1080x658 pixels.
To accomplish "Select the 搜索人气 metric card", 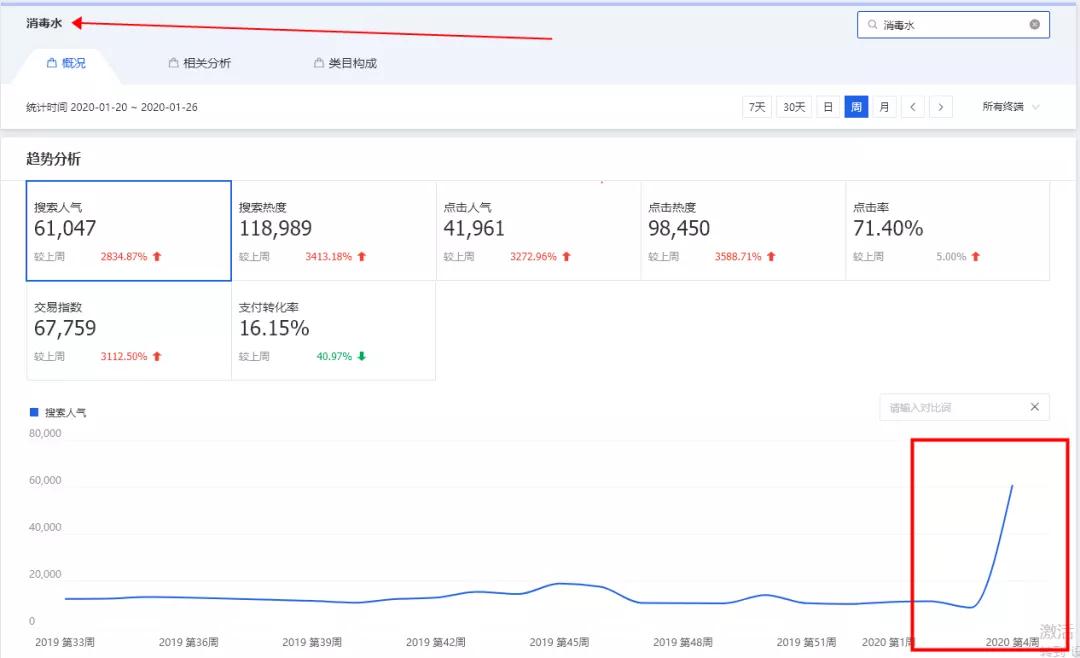I will click(129, 231).
